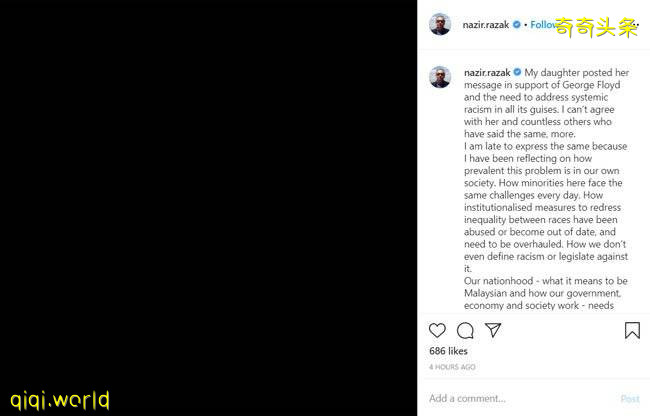Click the verified badge in the post header
The height and width of the screenshot is (416, 650).
517,24
